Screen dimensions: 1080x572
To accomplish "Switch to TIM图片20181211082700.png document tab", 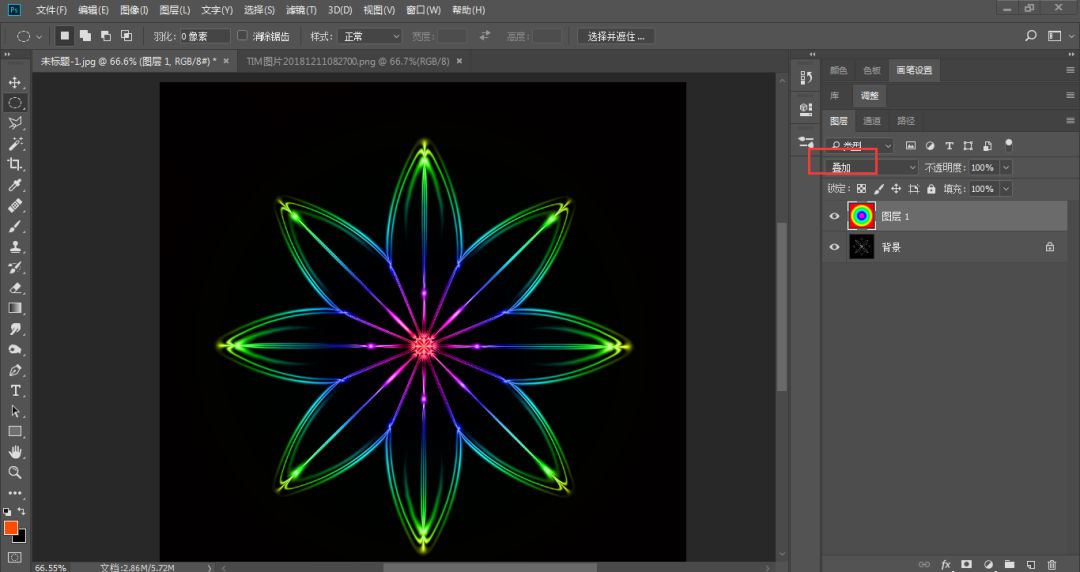I will click(x=348, y=61).
